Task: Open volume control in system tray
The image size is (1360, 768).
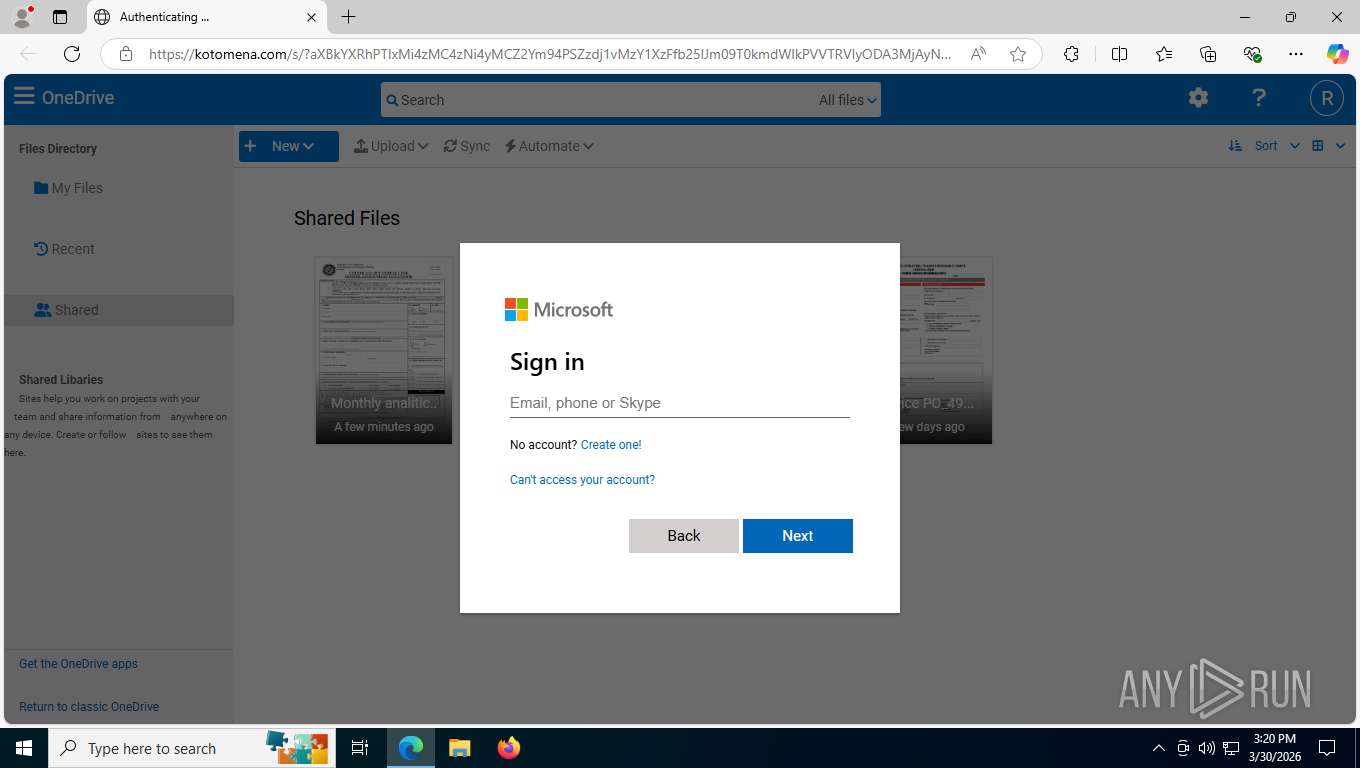Action: pyautogui.click(x=1207, y=748)
